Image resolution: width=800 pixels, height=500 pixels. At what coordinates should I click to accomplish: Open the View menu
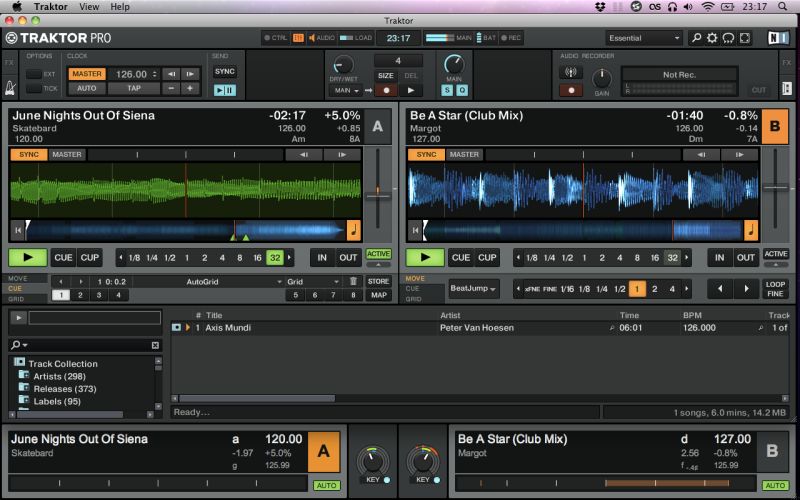coord(89,7)
